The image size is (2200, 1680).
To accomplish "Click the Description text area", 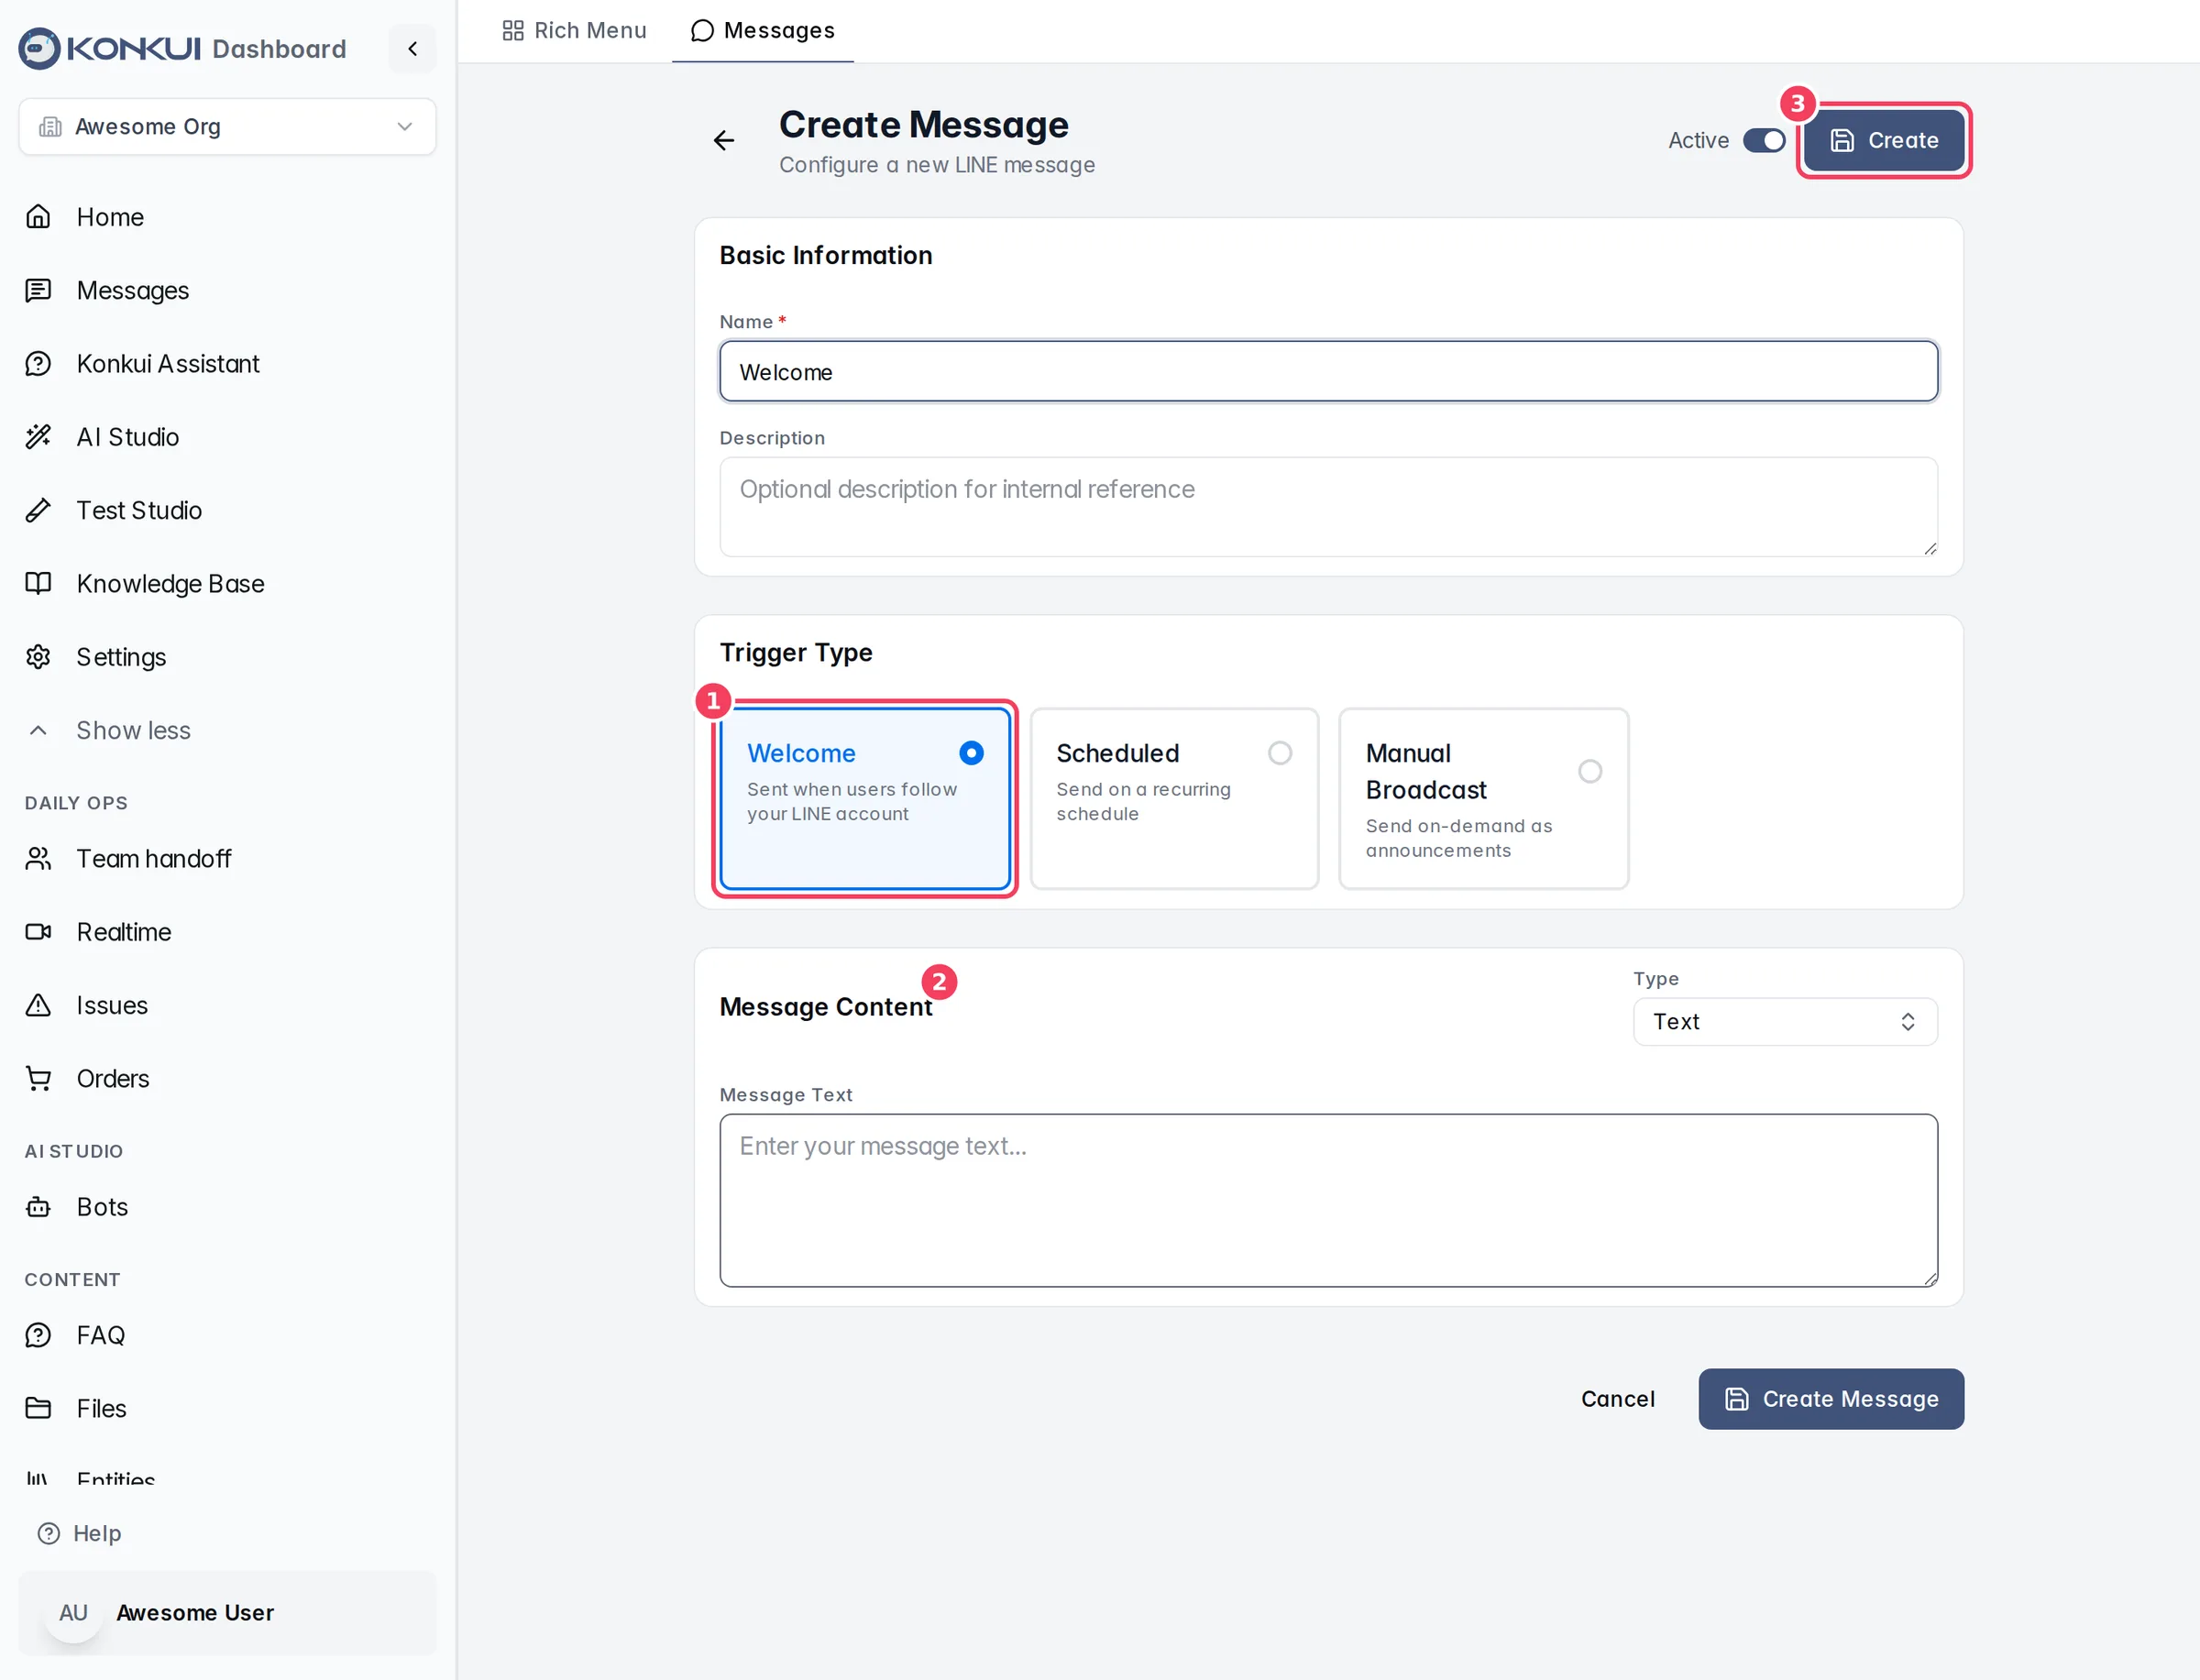I will click(x=1328, y=506).
